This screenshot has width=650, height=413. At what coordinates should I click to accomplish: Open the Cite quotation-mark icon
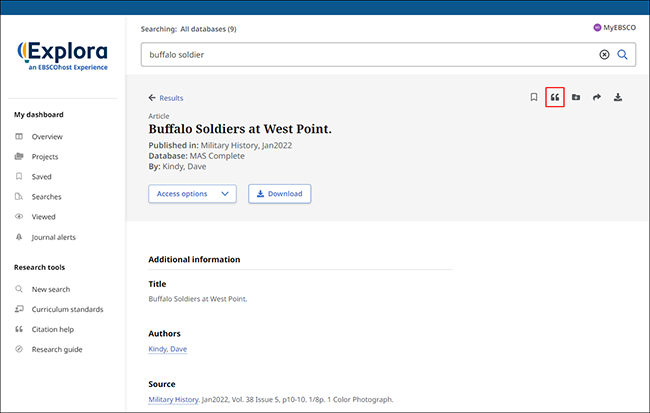pos(555,97)
